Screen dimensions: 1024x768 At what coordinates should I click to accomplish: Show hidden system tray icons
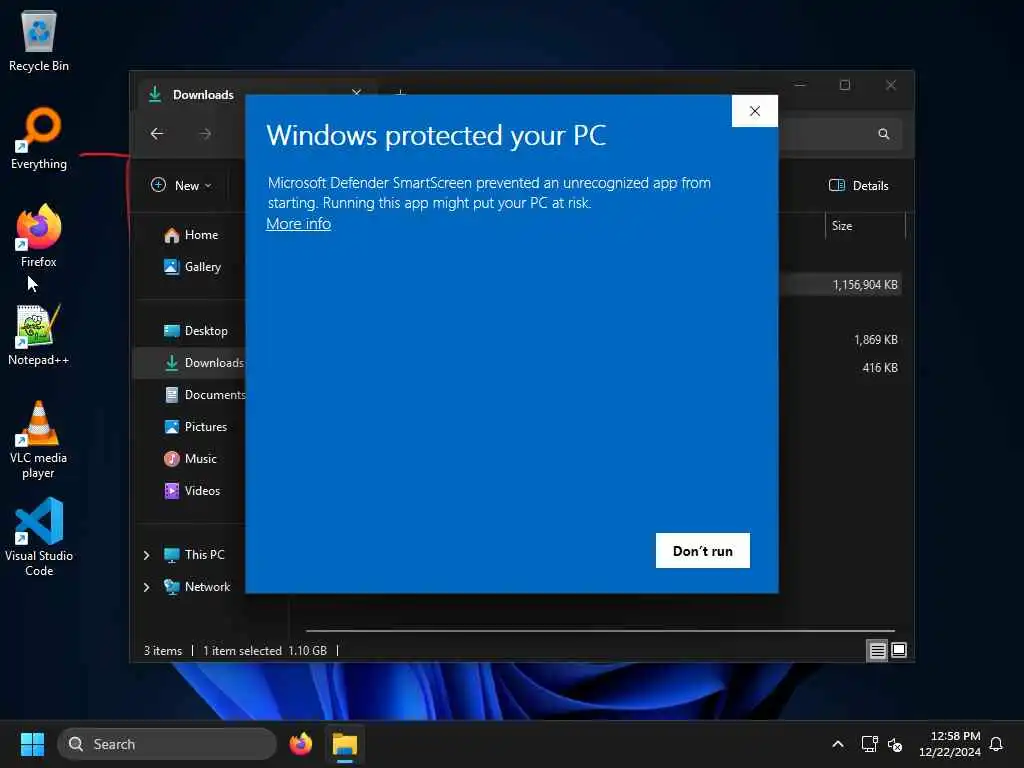click(838, 744)
